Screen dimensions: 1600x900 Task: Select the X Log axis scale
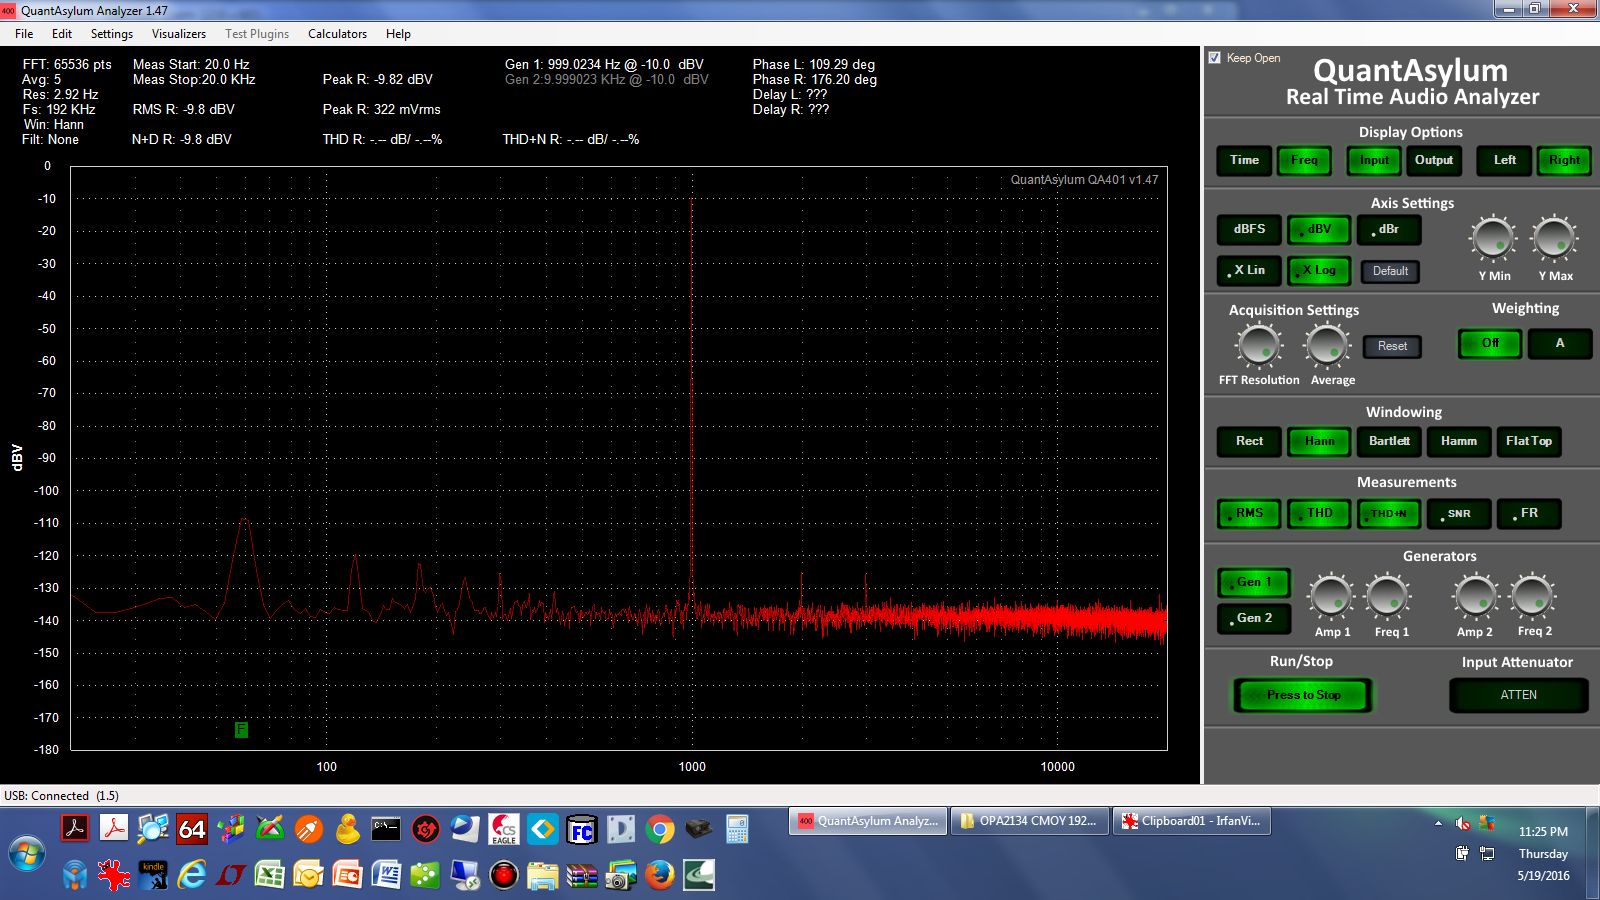point(1319,270)
